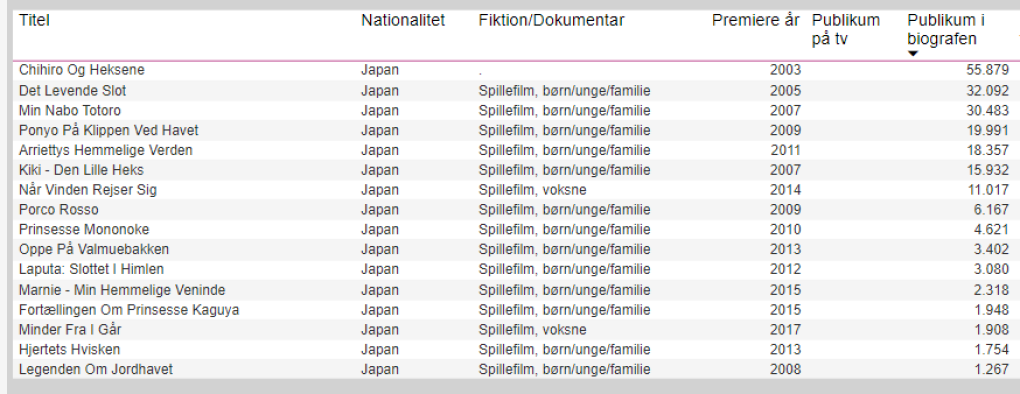Click premiere year 2010 for Prinsesse Mononoke
Viewport: 1020px width, 394px height.
(x=785, y=230)
